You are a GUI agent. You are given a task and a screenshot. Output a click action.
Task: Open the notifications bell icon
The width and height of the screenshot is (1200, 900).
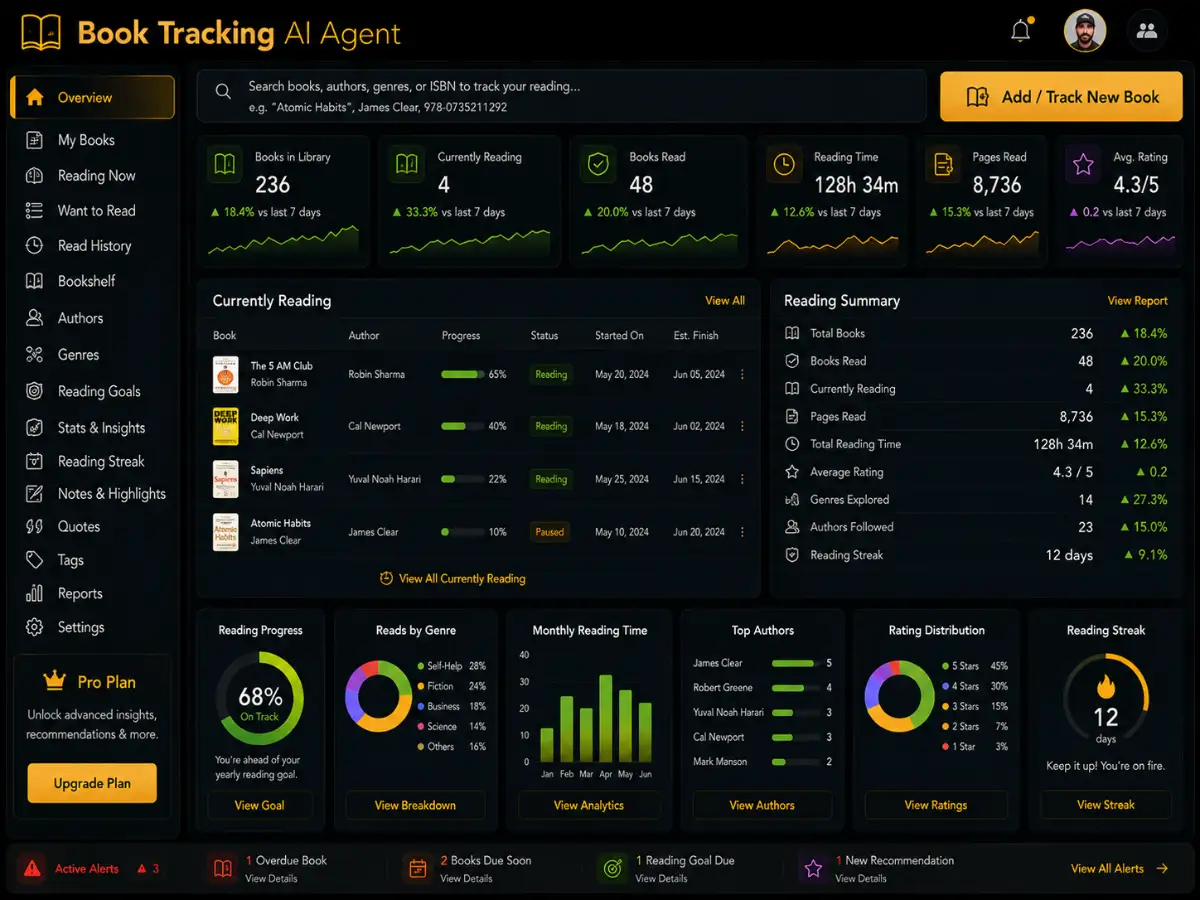coord(1020,31)
